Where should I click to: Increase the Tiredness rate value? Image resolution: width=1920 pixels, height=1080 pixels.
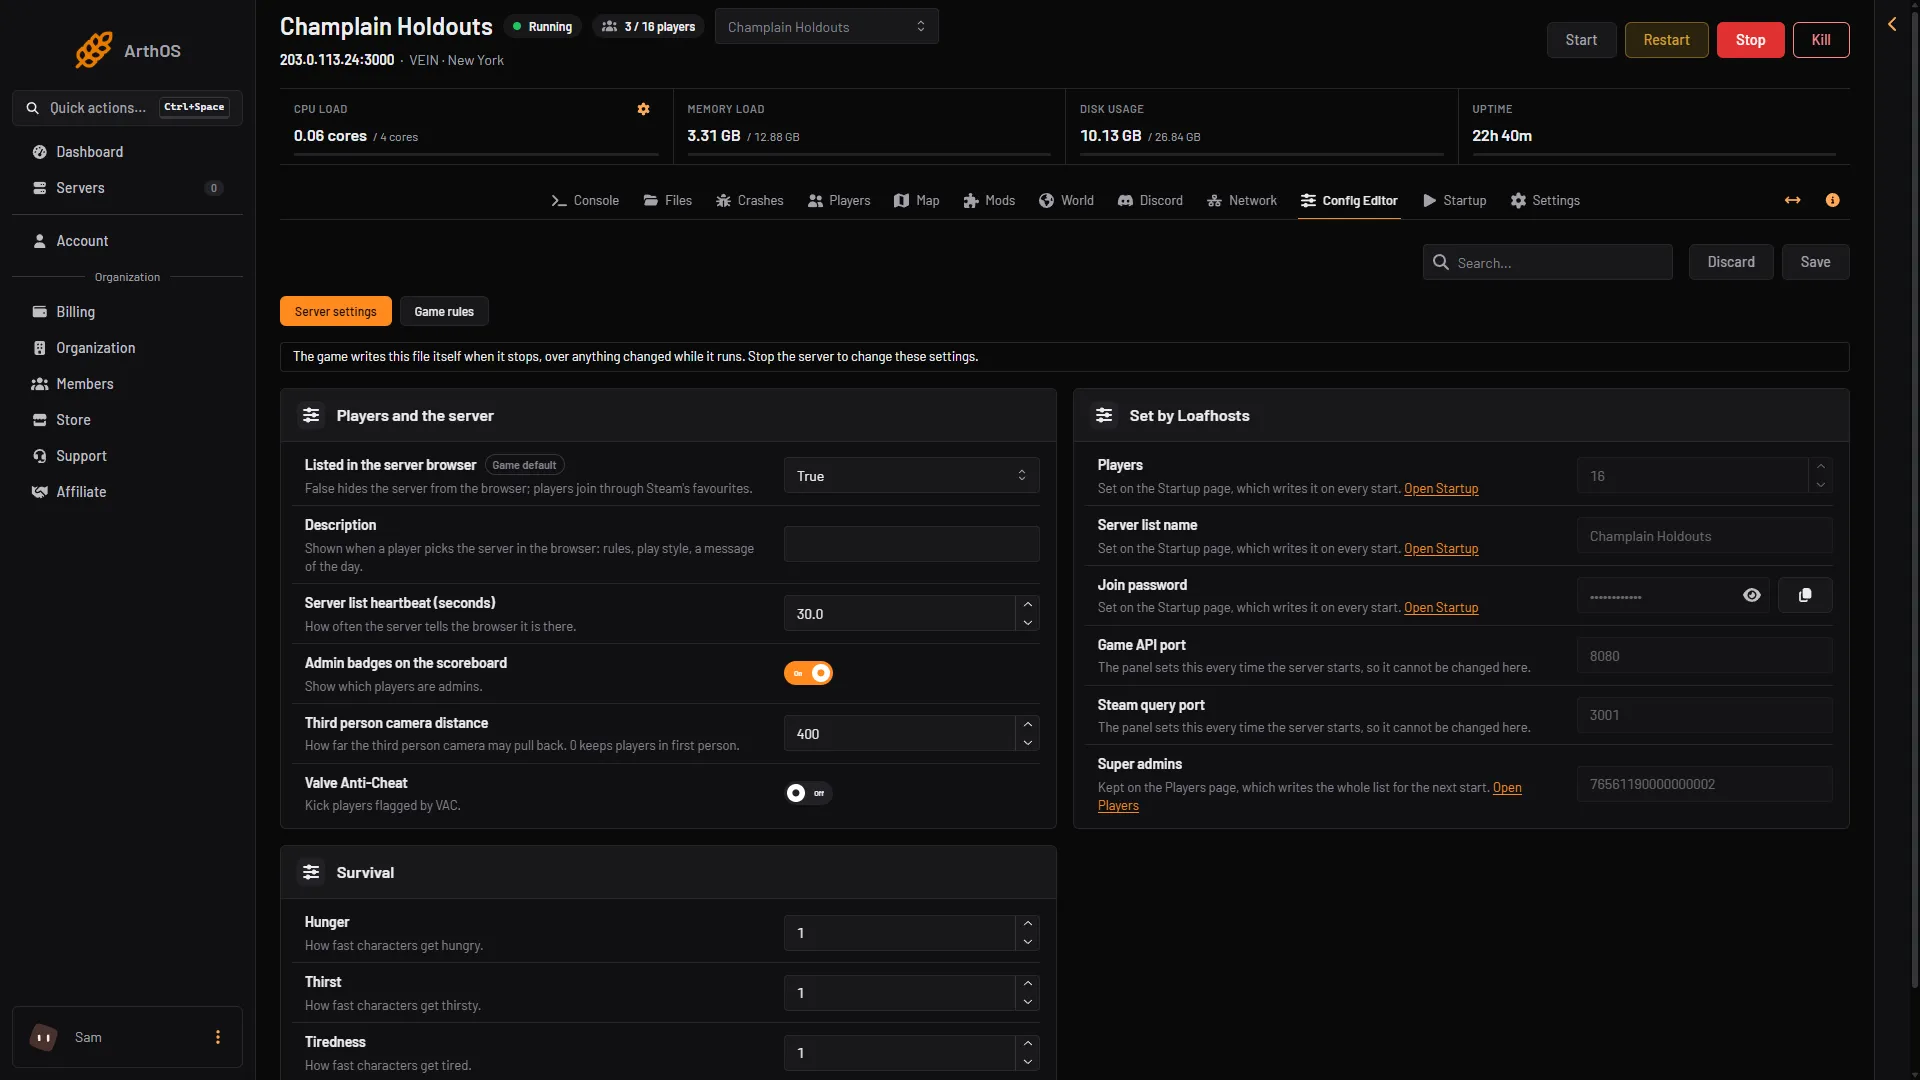point(1027,1043)
